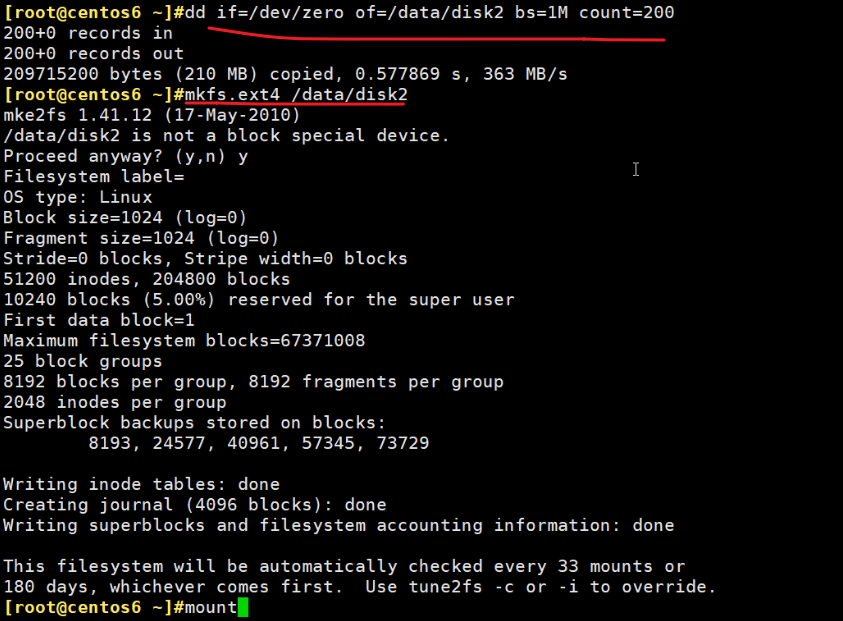Click the 'Creating journal (4096 blocks): done' line
The image size is (843, 621).
(x=195, y=505)
